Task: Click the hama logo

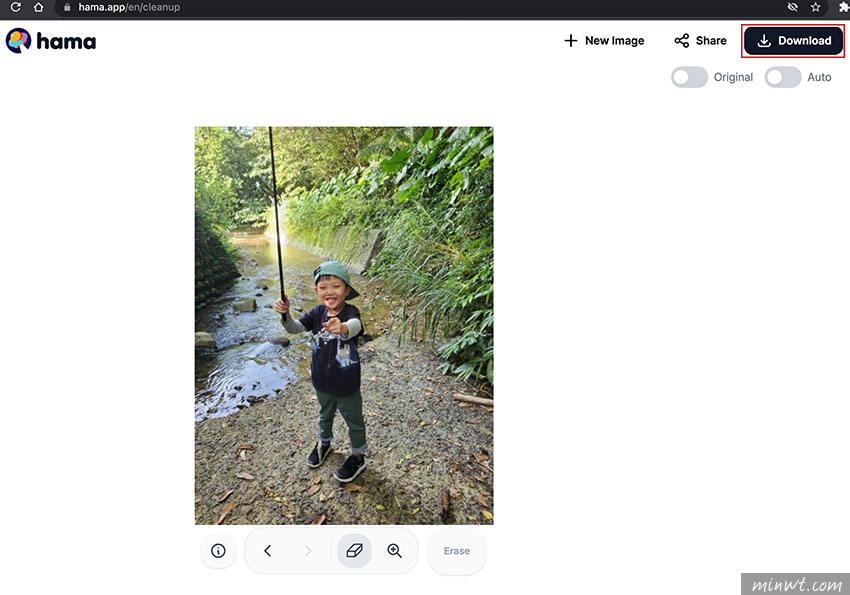Action: [51, 41]
